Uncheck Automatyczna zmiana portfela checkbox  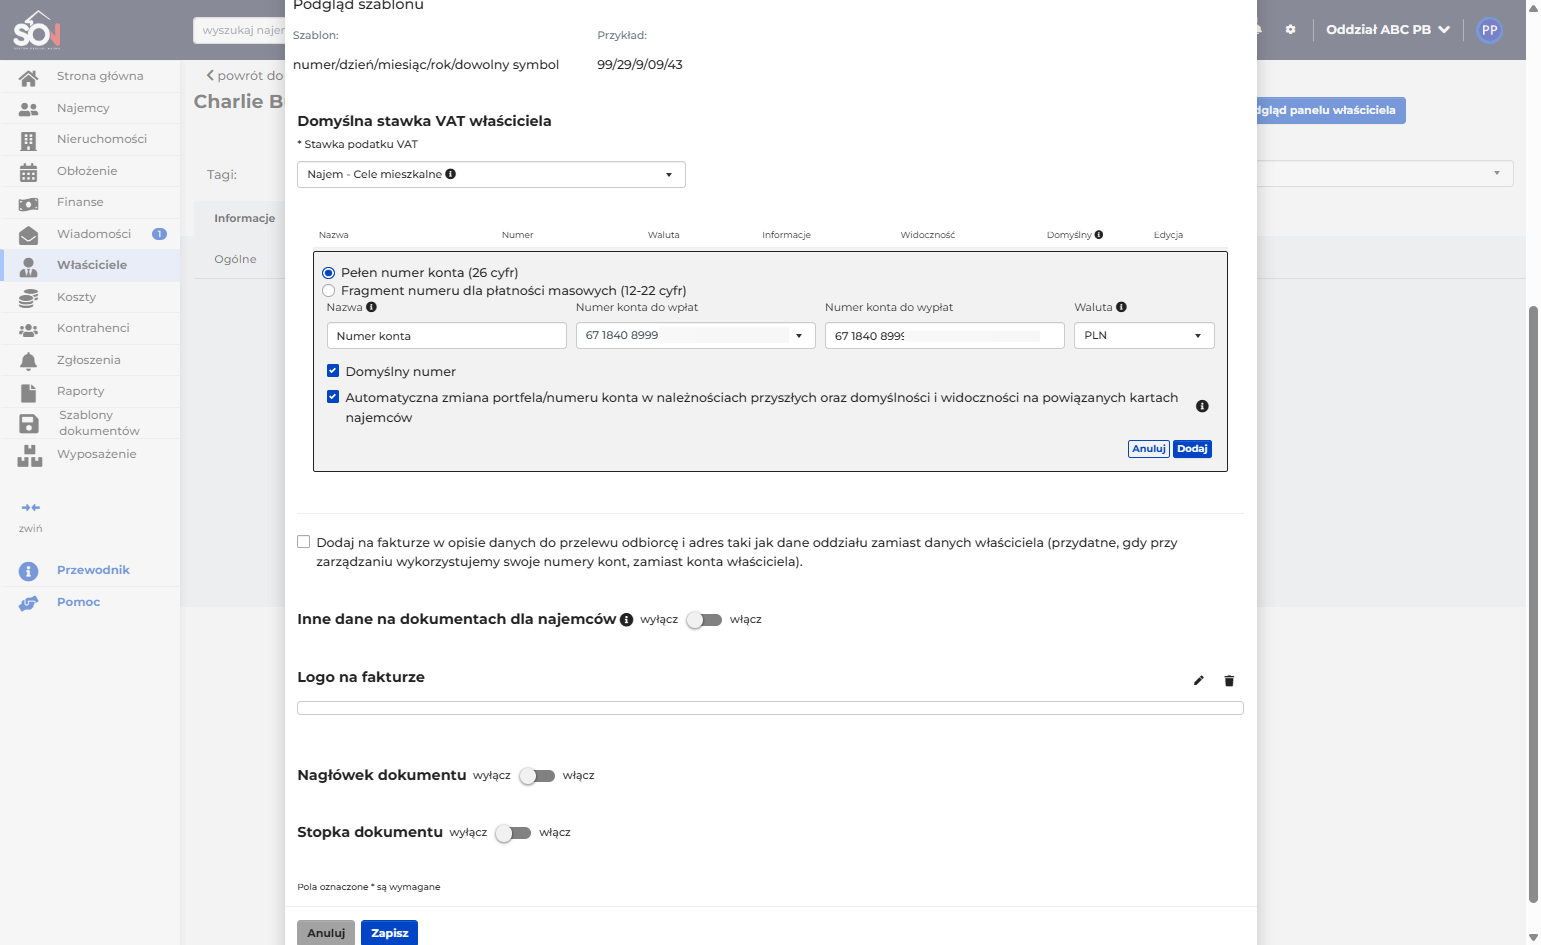pyautogui.click(x=333, y=397)
